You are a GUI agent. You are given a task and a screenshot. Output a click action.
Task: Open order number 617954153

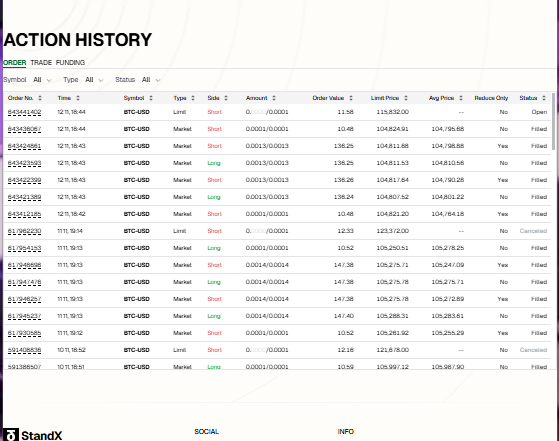pyautogui.click(x=25, y=248)
